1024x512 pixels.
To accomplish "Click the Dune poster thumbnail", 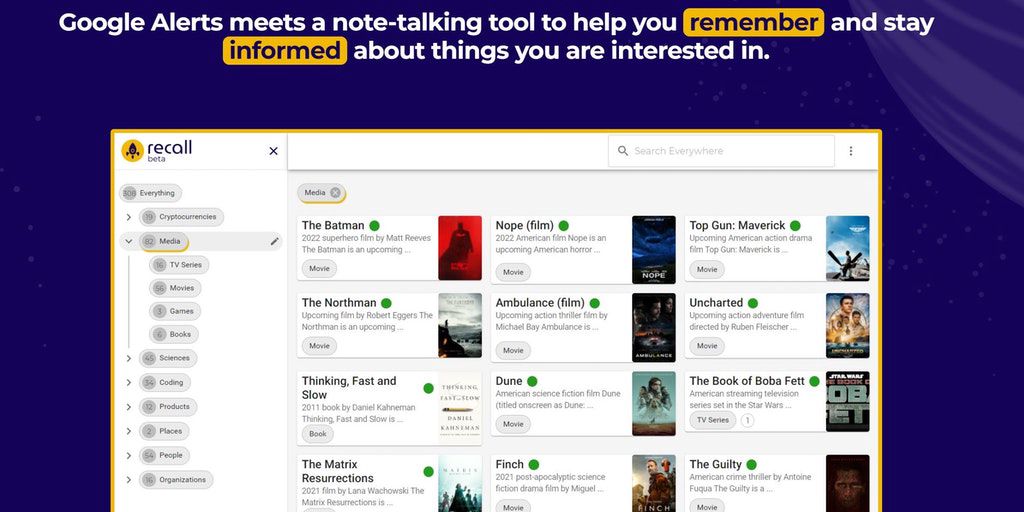I will point(654,404).
